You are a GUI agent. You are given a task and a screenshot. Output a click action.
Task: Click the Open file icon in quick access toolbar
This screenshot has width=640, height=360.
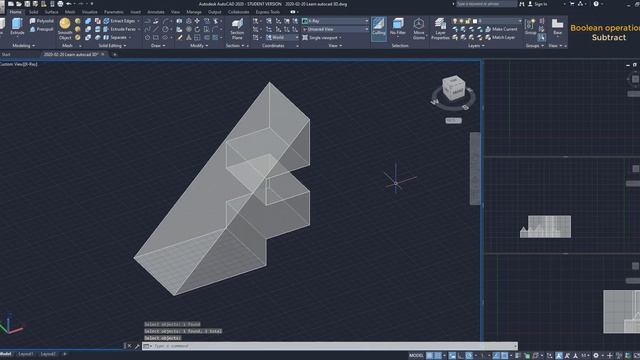(19, 4)
